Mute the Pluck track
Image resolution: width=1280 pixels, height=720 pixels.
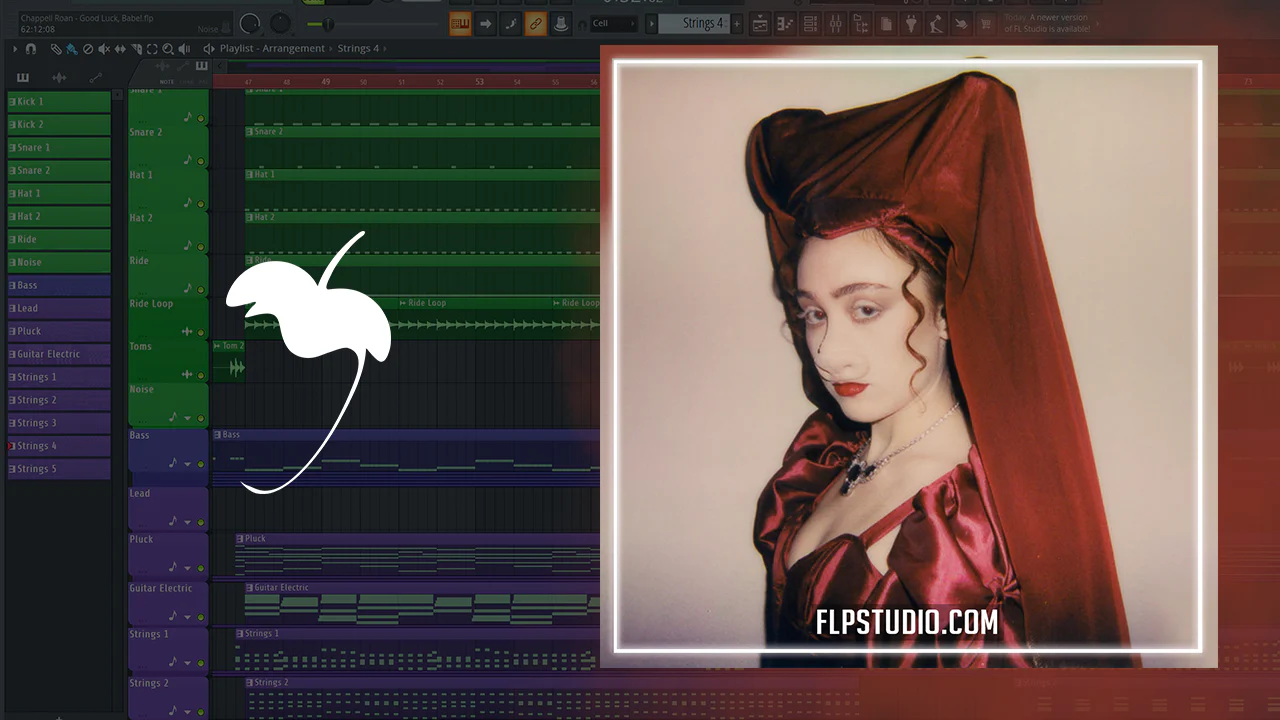click(x=201, y=568)
